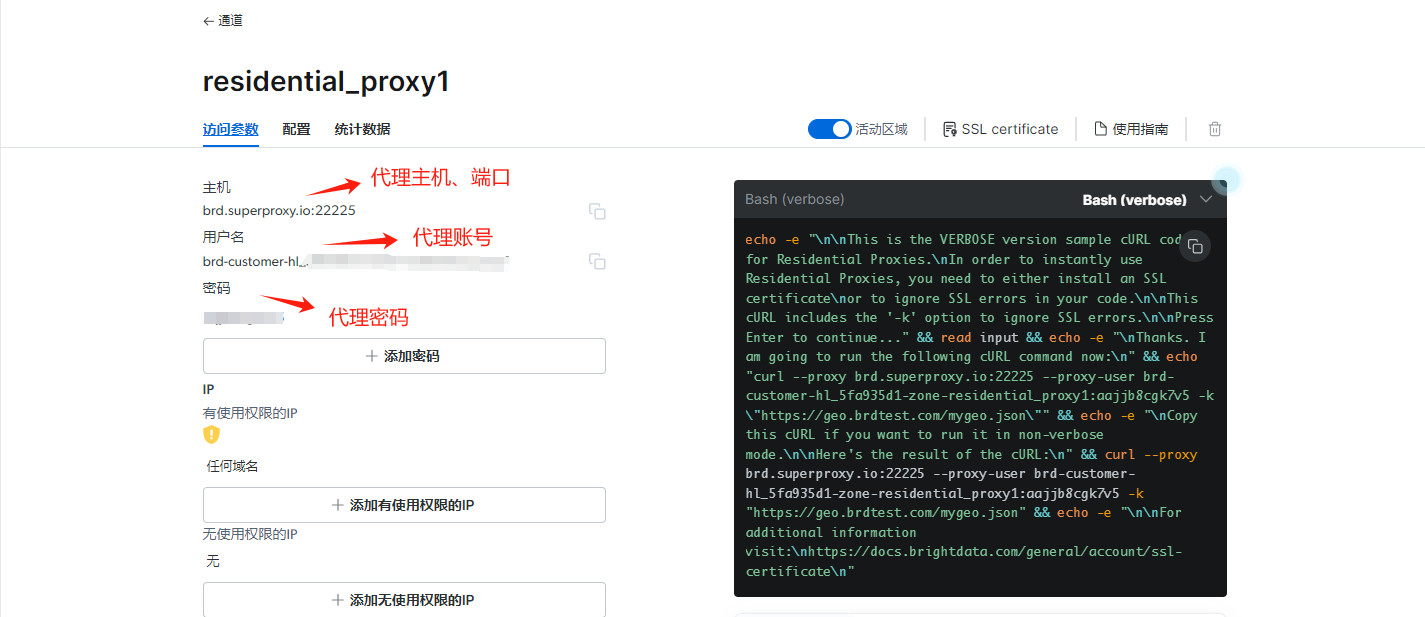This screenshot has width=1425, height=617.
Task: Copy the 用户名 username value
Action: point(597,261)
